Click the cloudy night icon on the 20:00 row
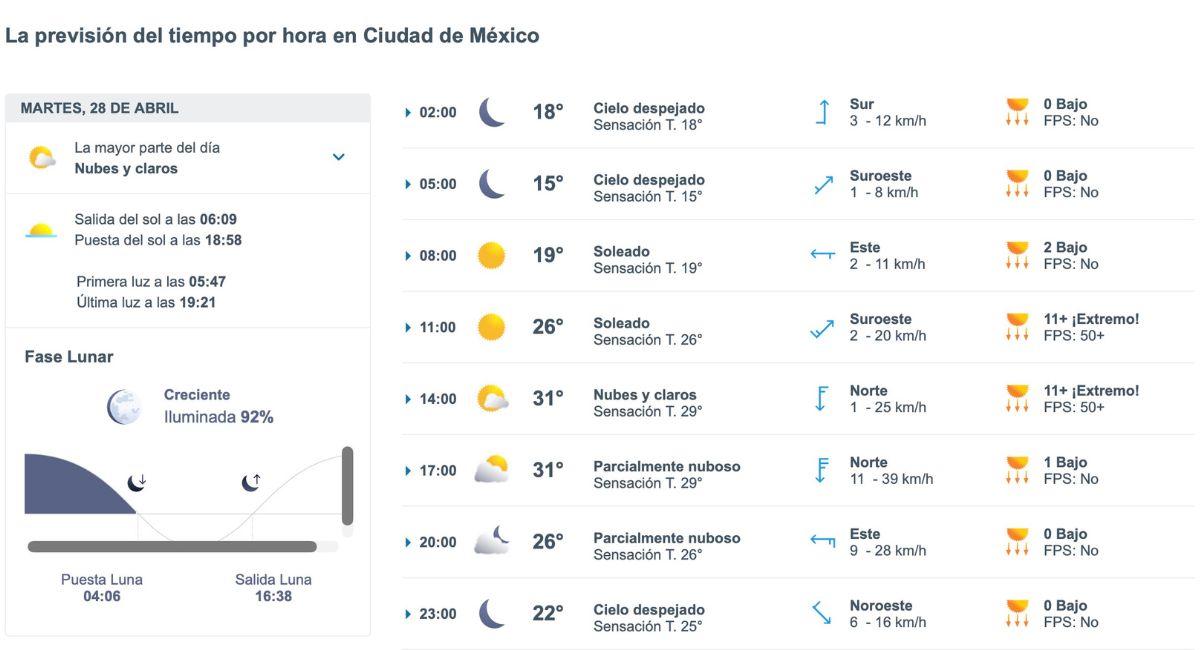 pyautogui.click(x=491, y=541)
